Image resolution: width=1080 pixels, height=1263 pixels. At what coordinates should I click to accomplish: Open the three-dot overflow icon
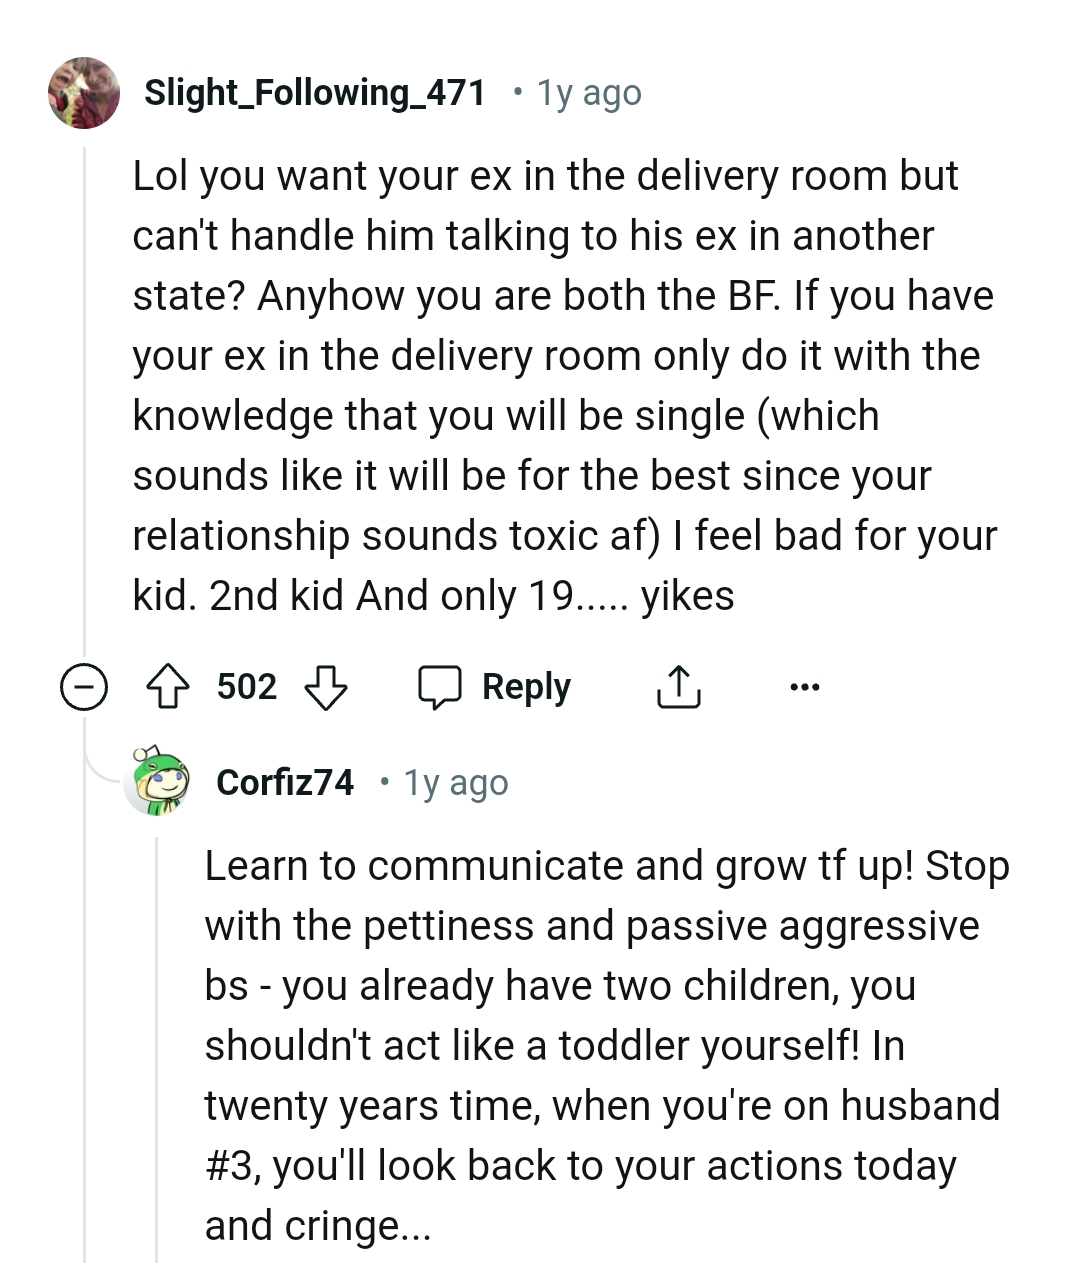click(x=805, y=686)
